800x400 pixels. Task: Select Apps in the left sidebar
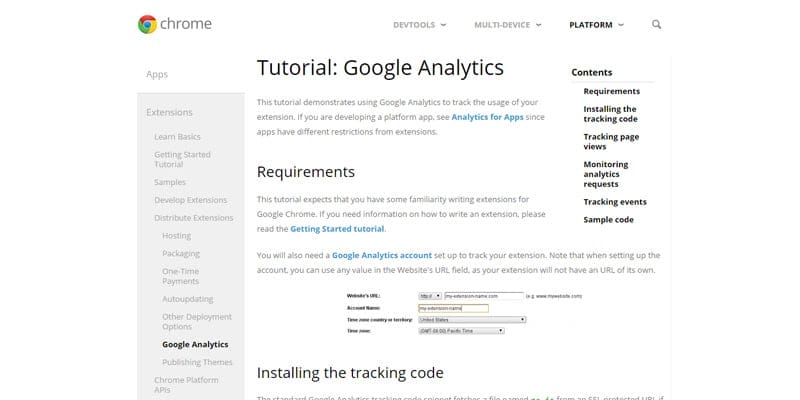pos(157,74)
